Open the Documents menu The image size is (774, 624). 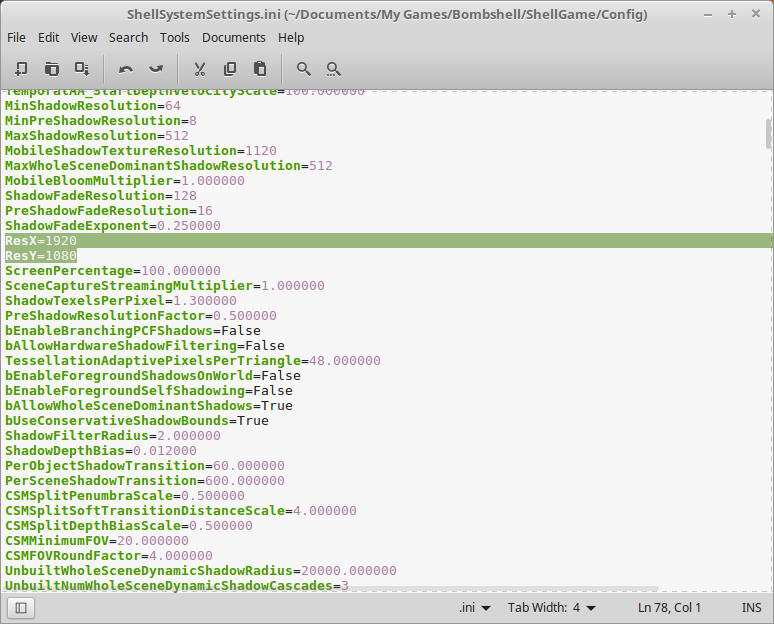click(233, 38)
